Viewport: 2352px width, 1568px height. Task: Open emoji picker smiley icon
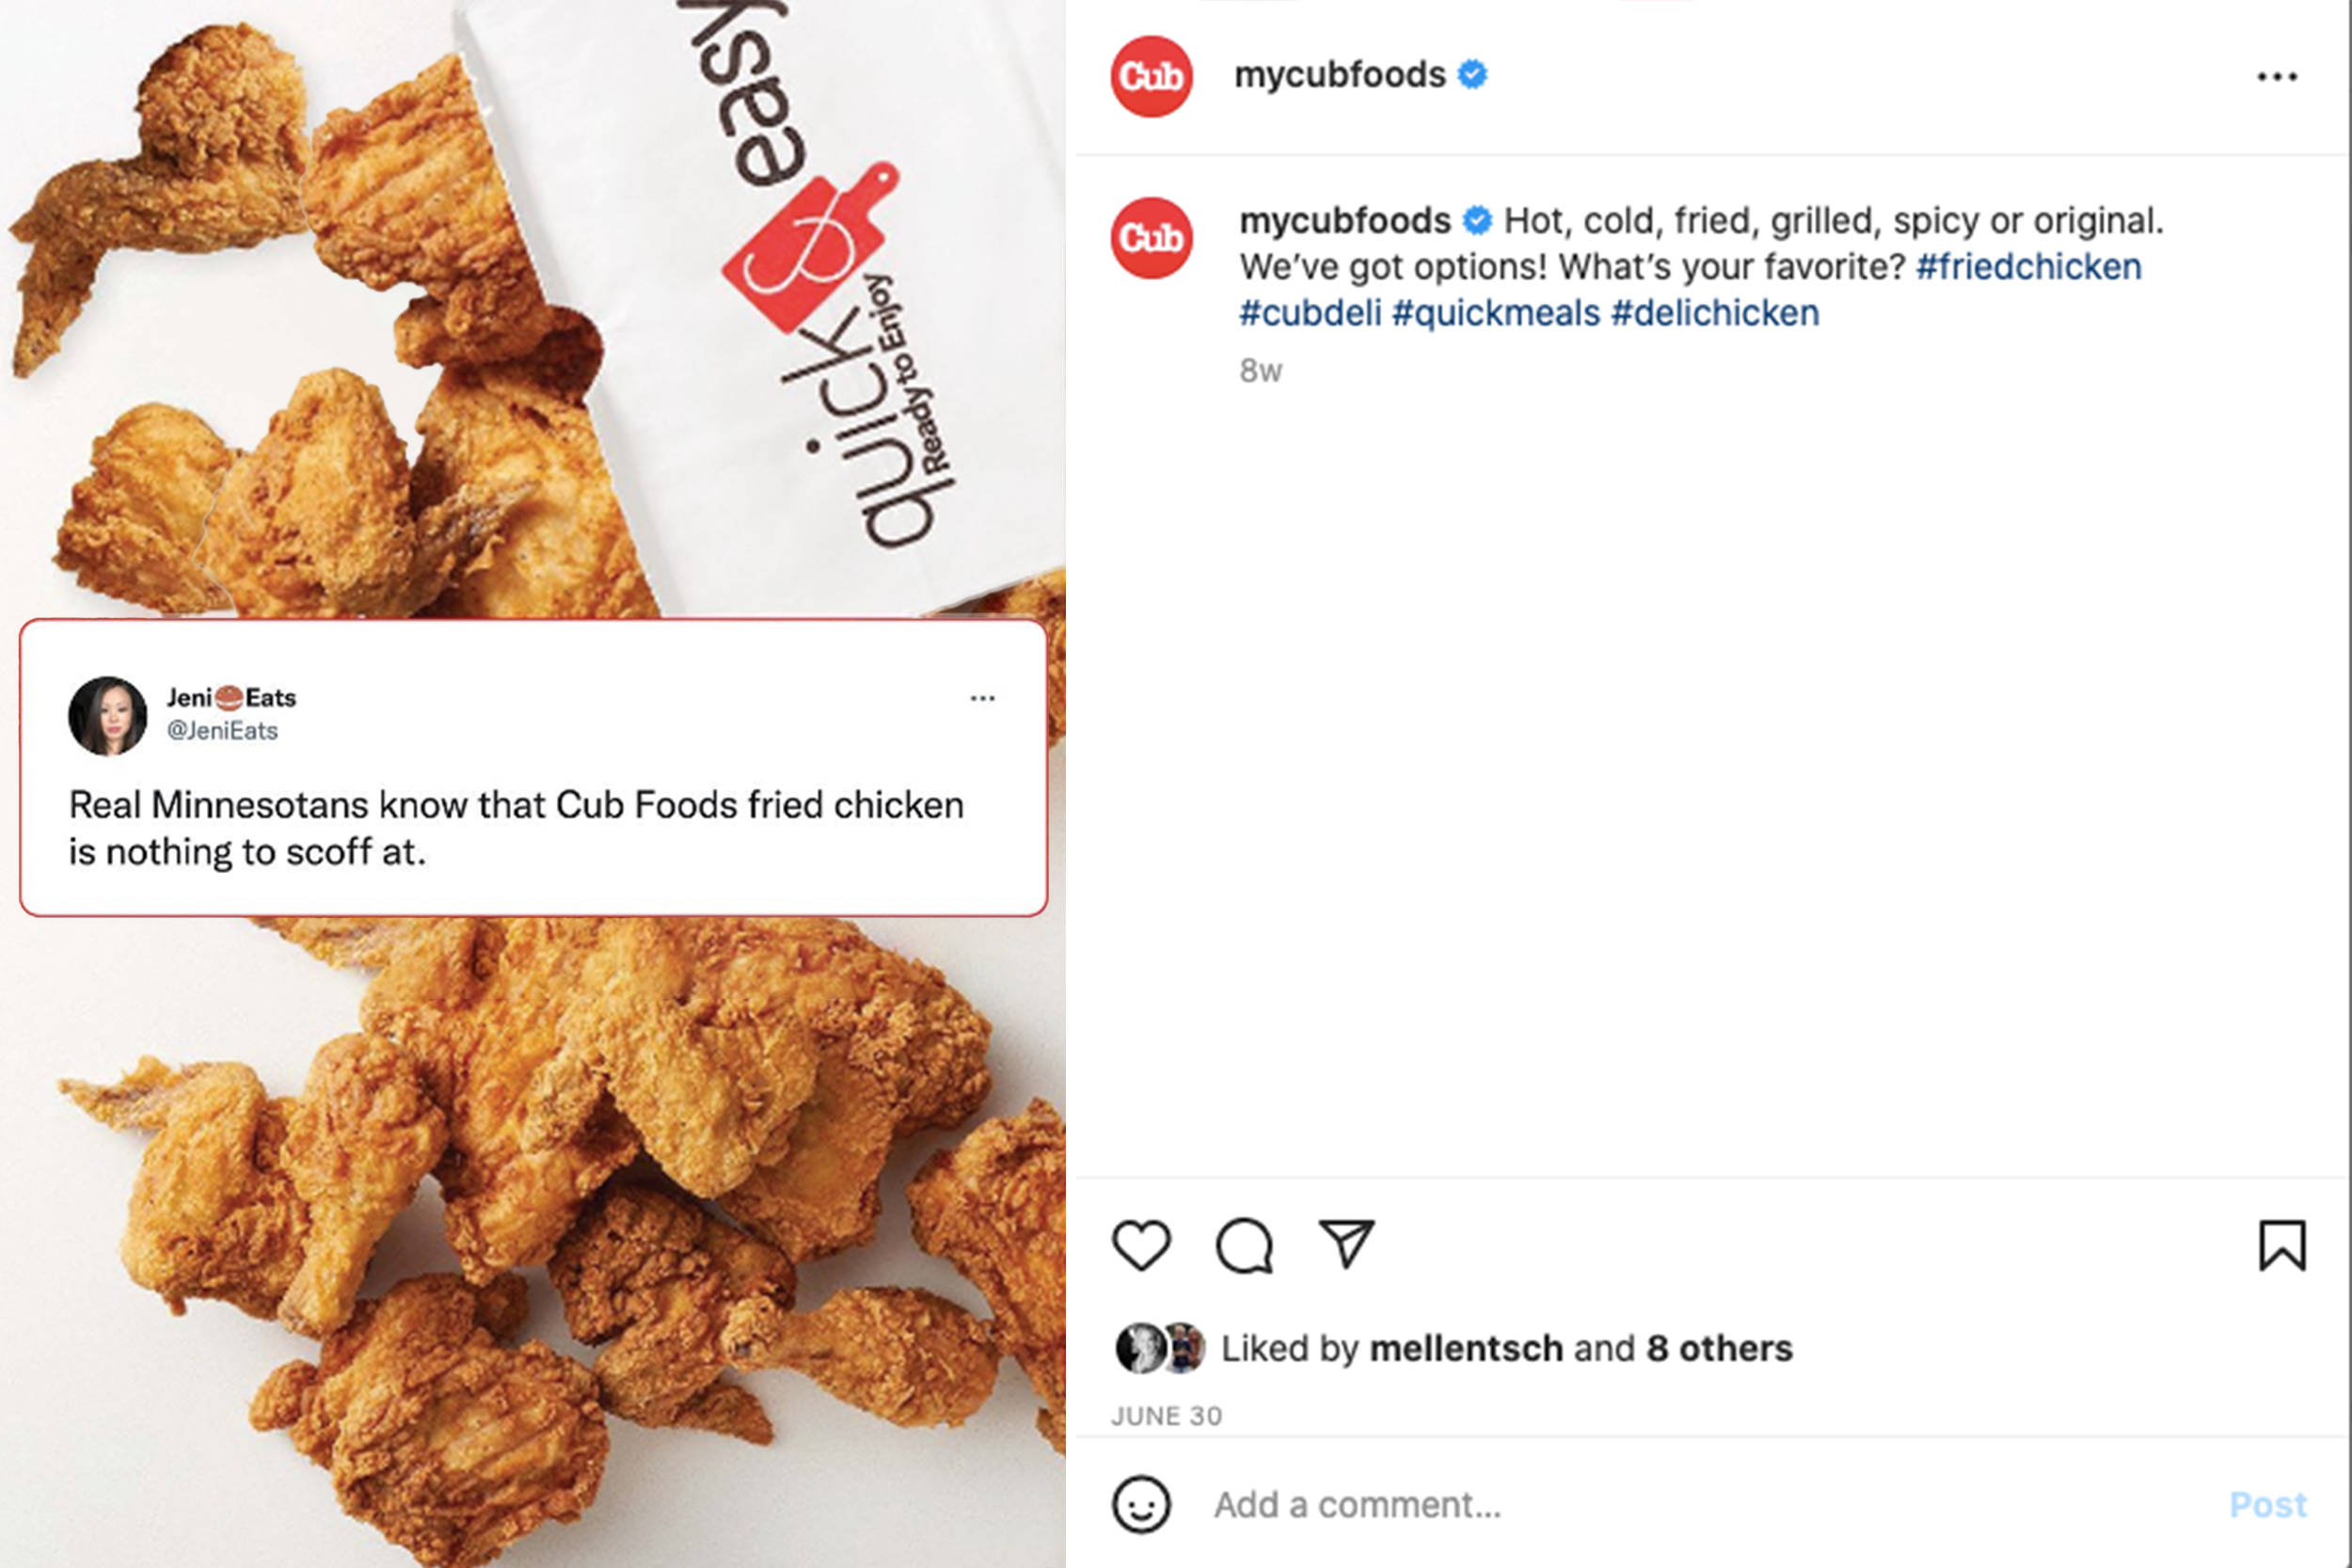point(1141,1504)
